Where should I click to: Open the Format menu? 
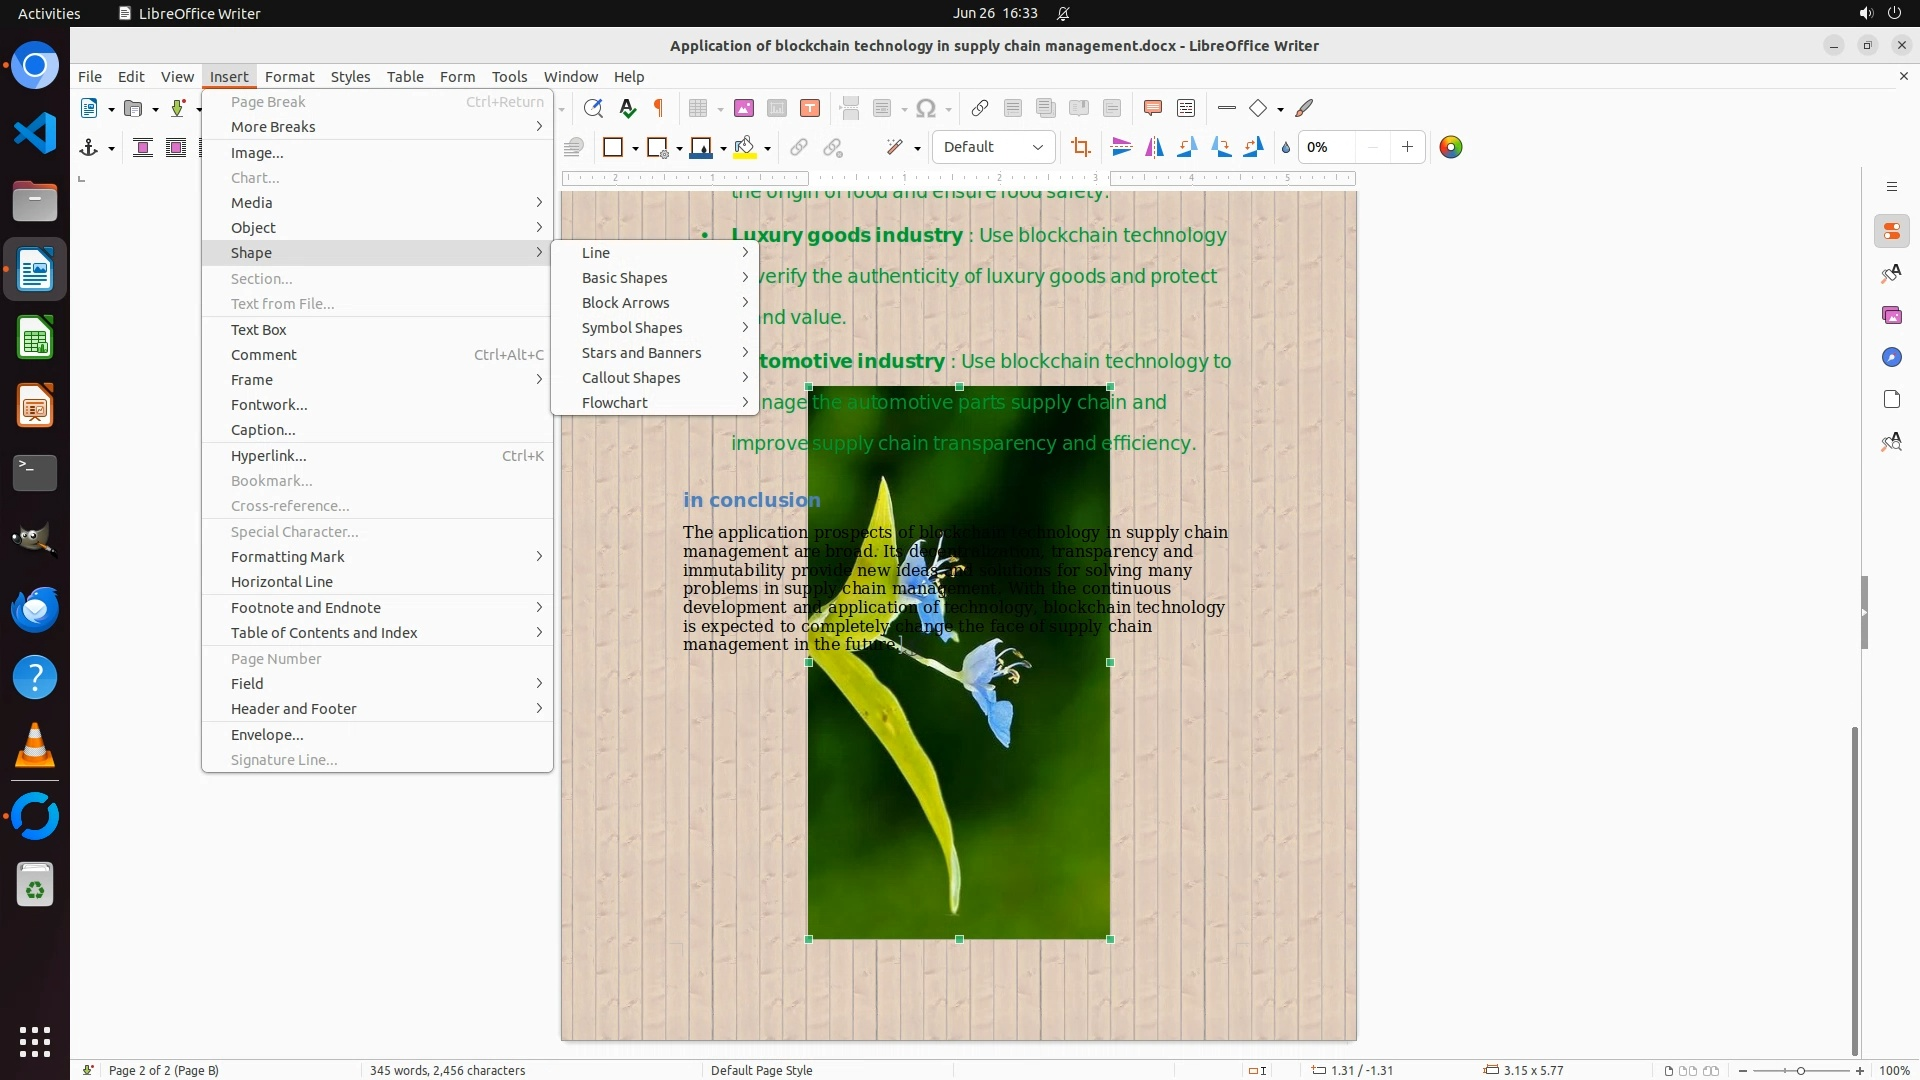(289, 76)
